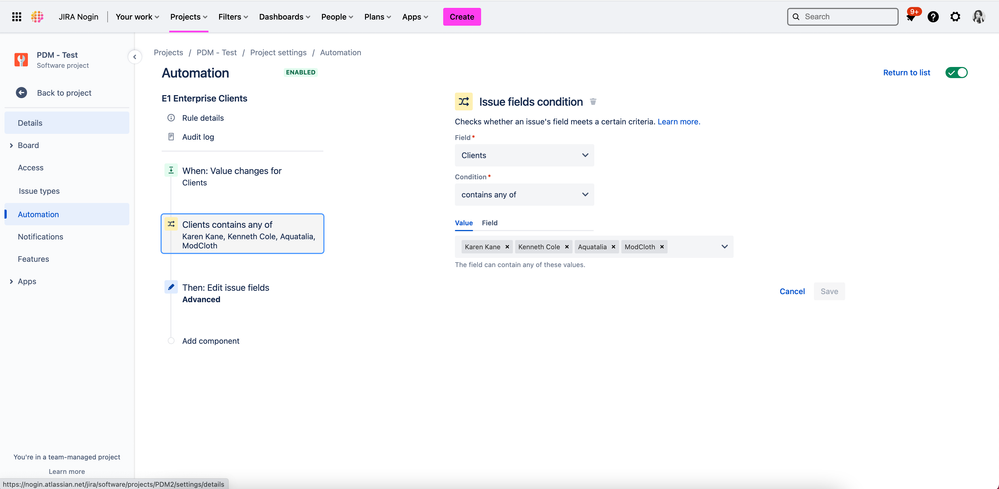Open the Dashboards menu
The width and height of the screenshot is (999, 489).
point(285,17)
